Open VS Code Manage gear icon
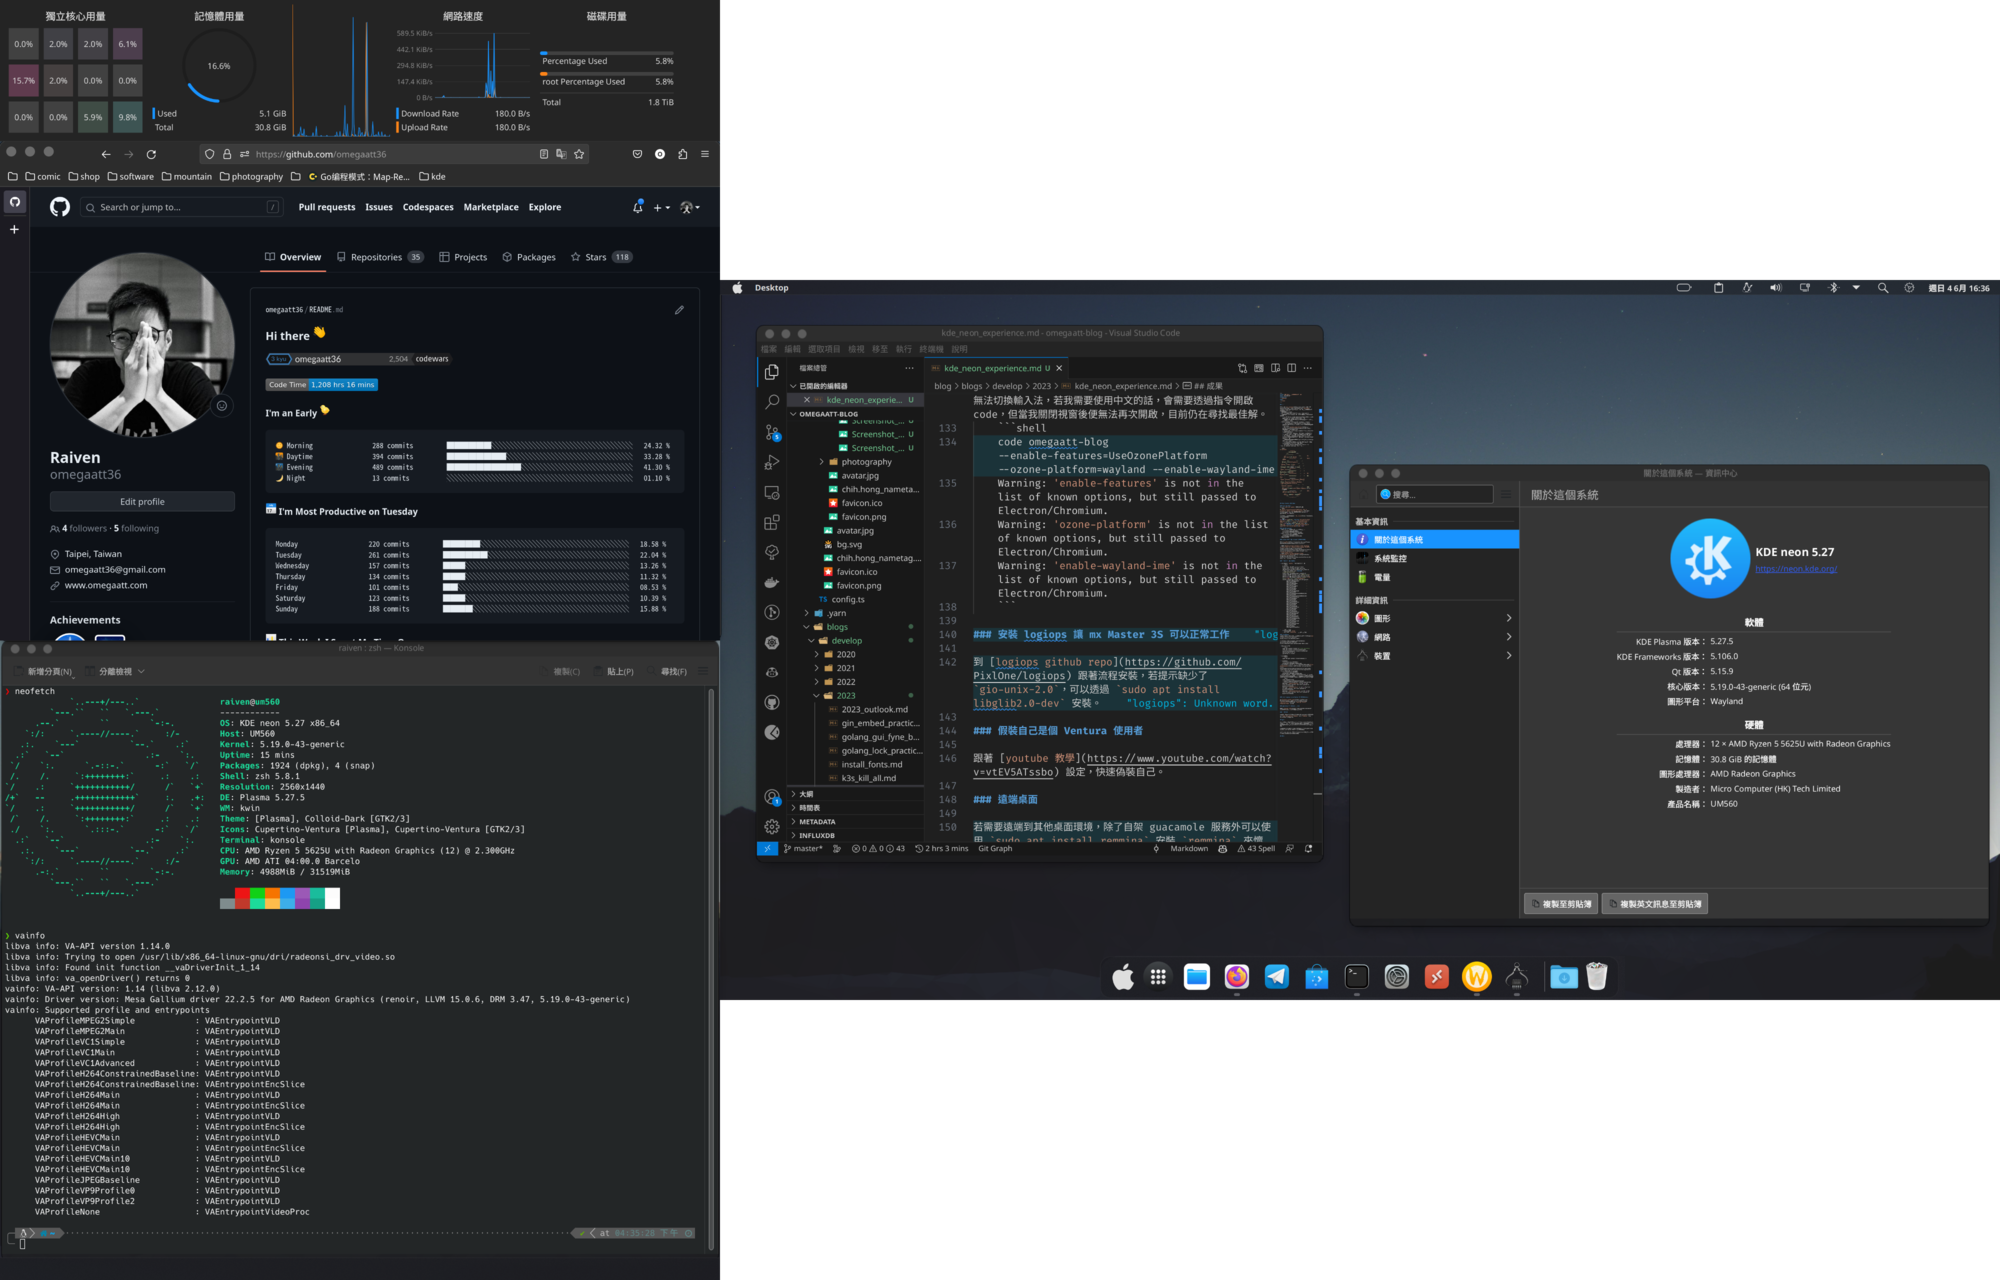Image resolution: width=2000 pixels, height=1280 pixels. tap(772, 826)
